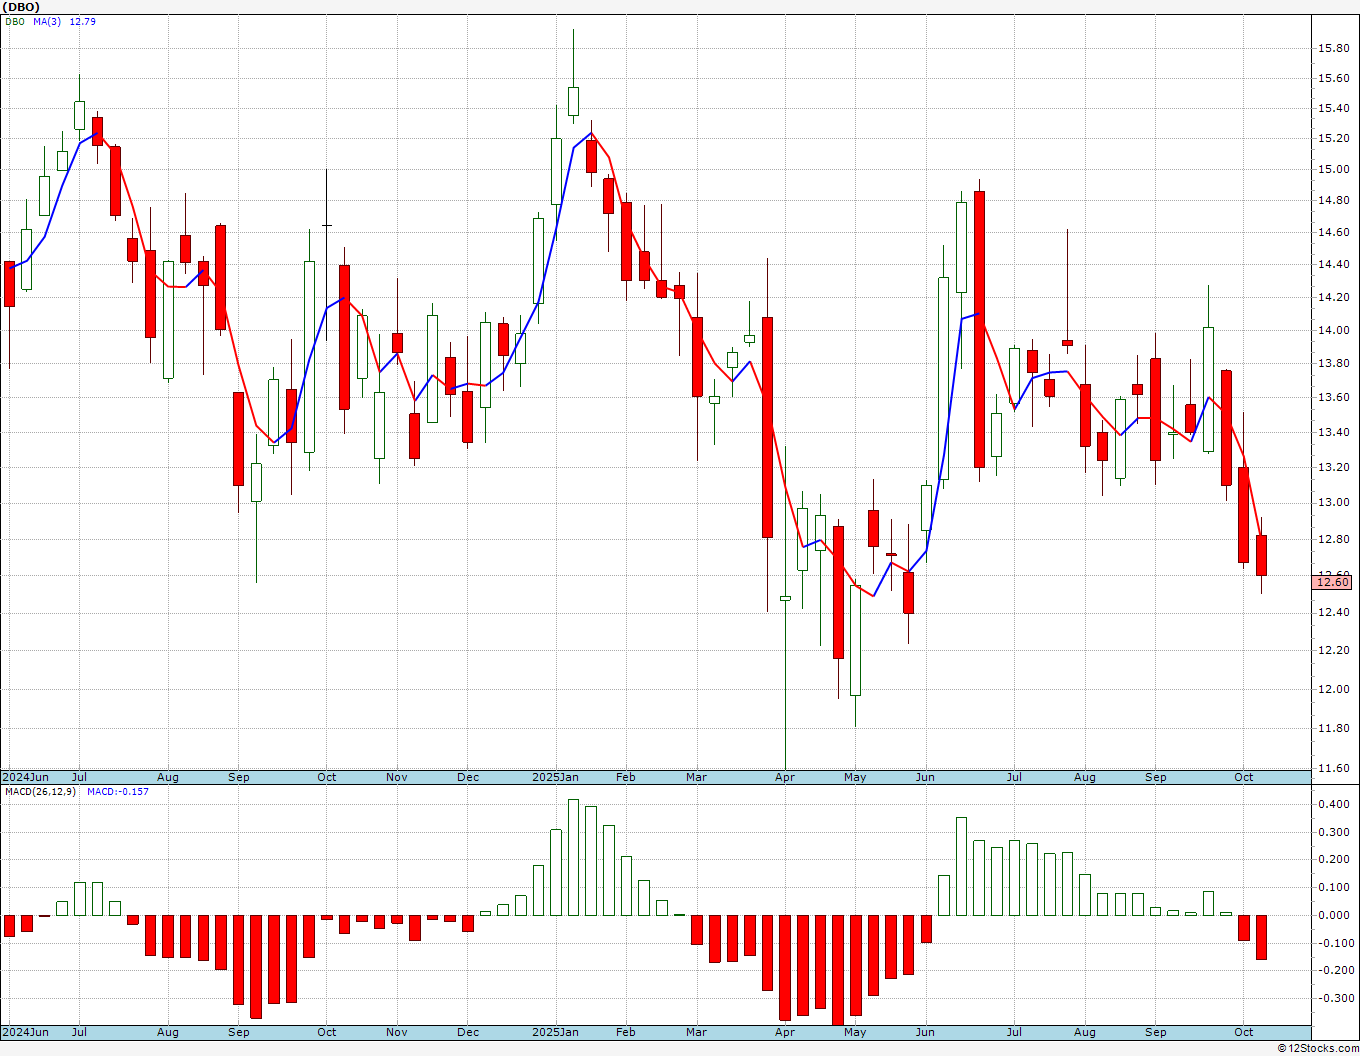Select the green DBO legend label
Image resolution: width=1360 pixels, height=1056 pixels.
tap(15, 21)
